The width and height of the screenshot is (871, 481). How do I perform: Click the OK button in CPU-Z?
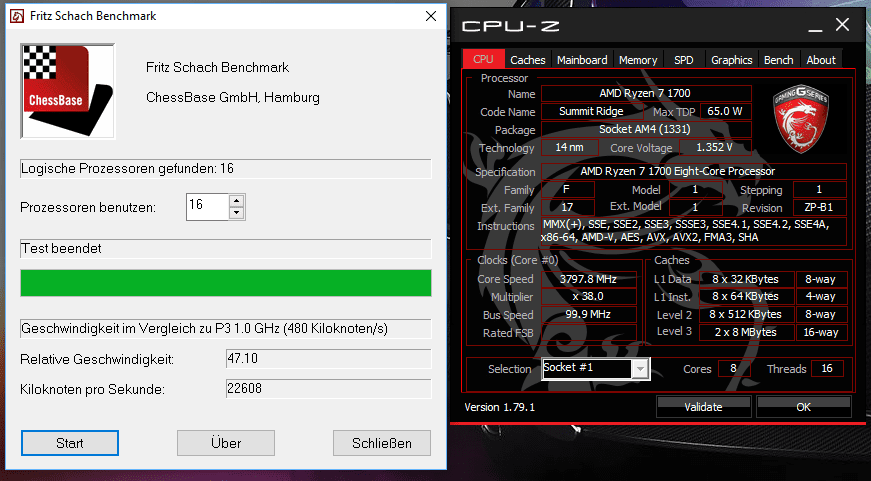[x=803, y=407]
